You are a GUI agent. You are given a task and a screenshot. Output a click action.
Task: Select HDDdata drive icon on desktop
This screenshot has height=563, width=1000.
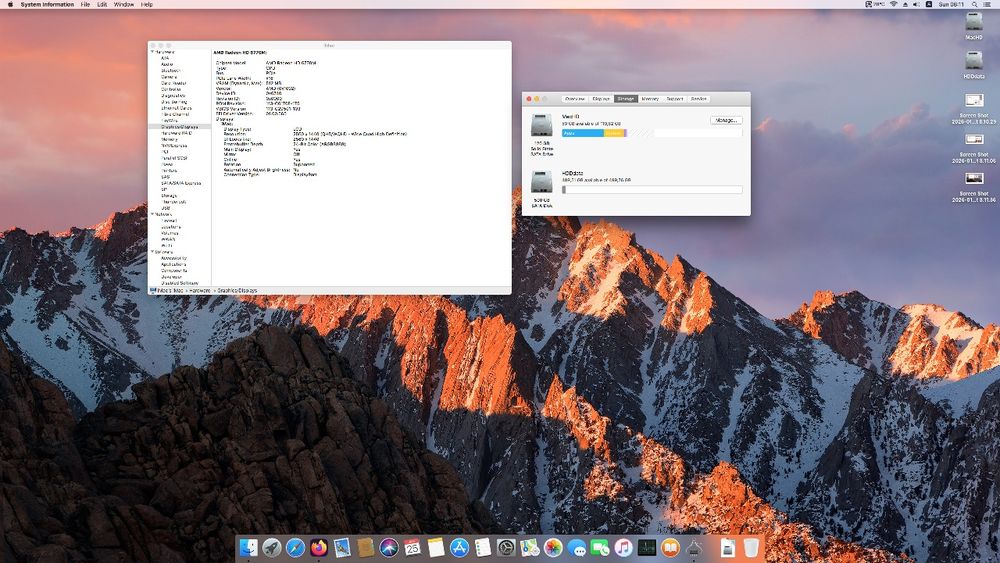point(973,61)
